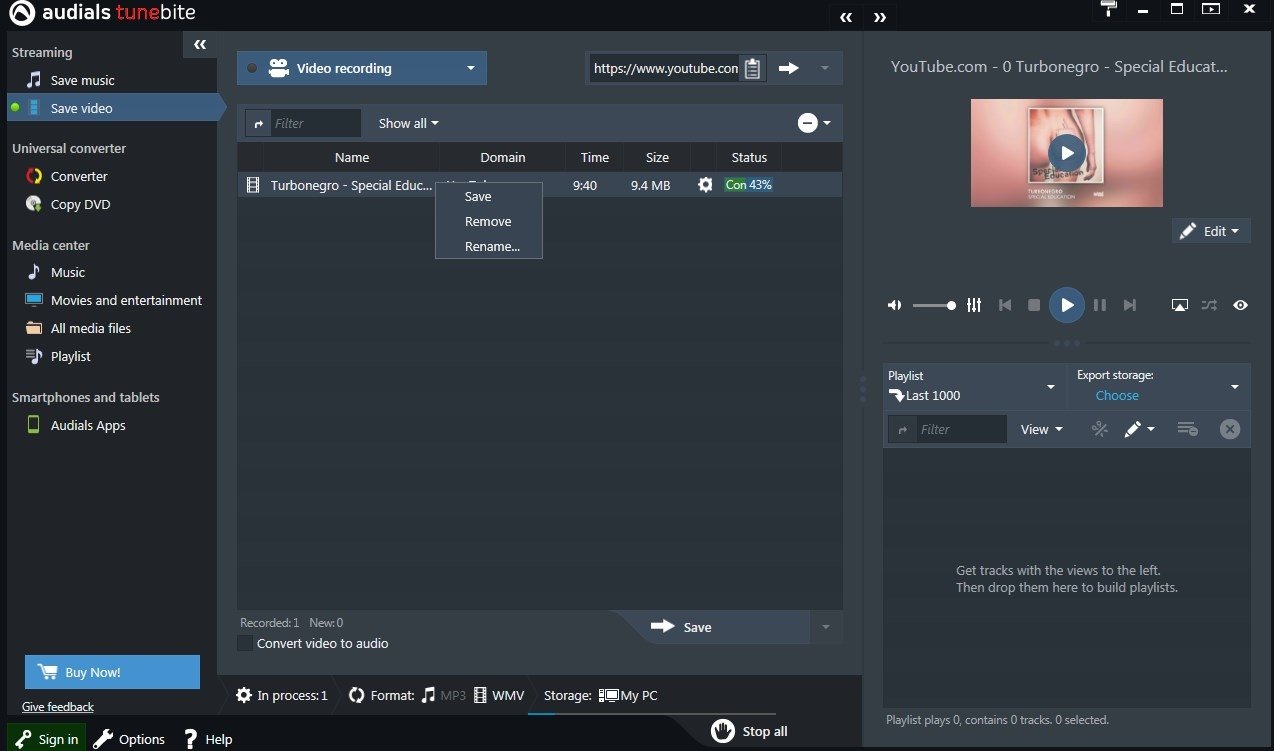Click the Buy Now! button
This screenshot has width=1274, height=751.
(x=112, y=672)
